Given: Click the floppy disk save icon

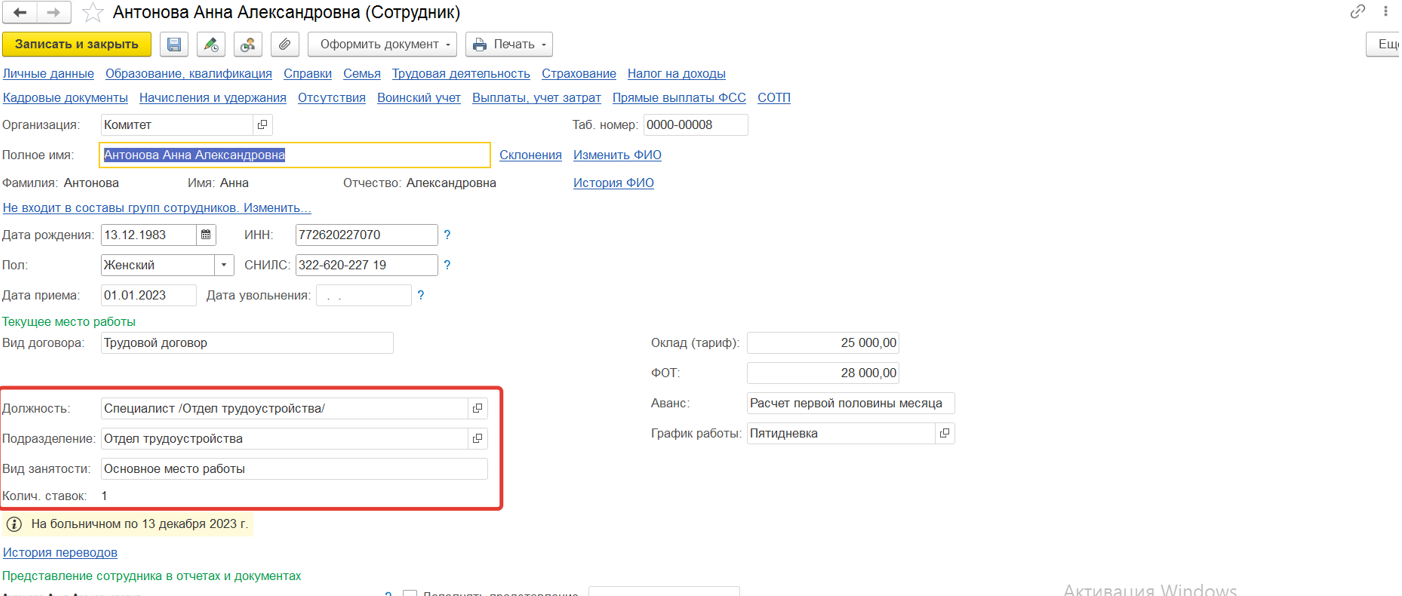Looking at the screenshot, I should pos(174,44).
